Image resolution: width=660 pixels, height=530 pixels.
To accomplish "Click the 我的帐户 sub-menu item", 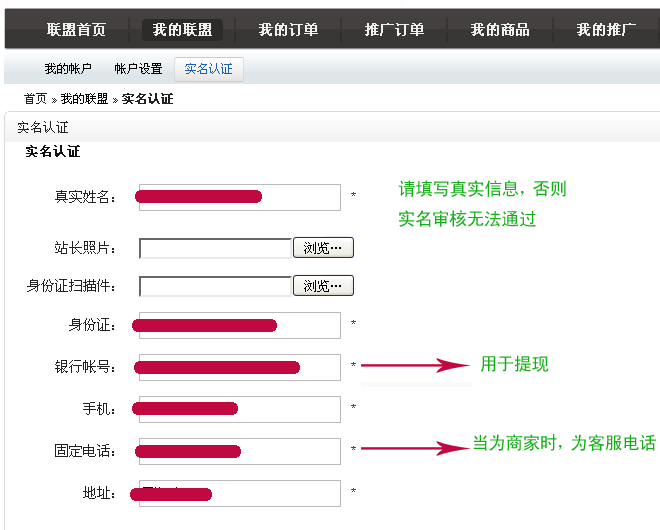I will (68, 69).
